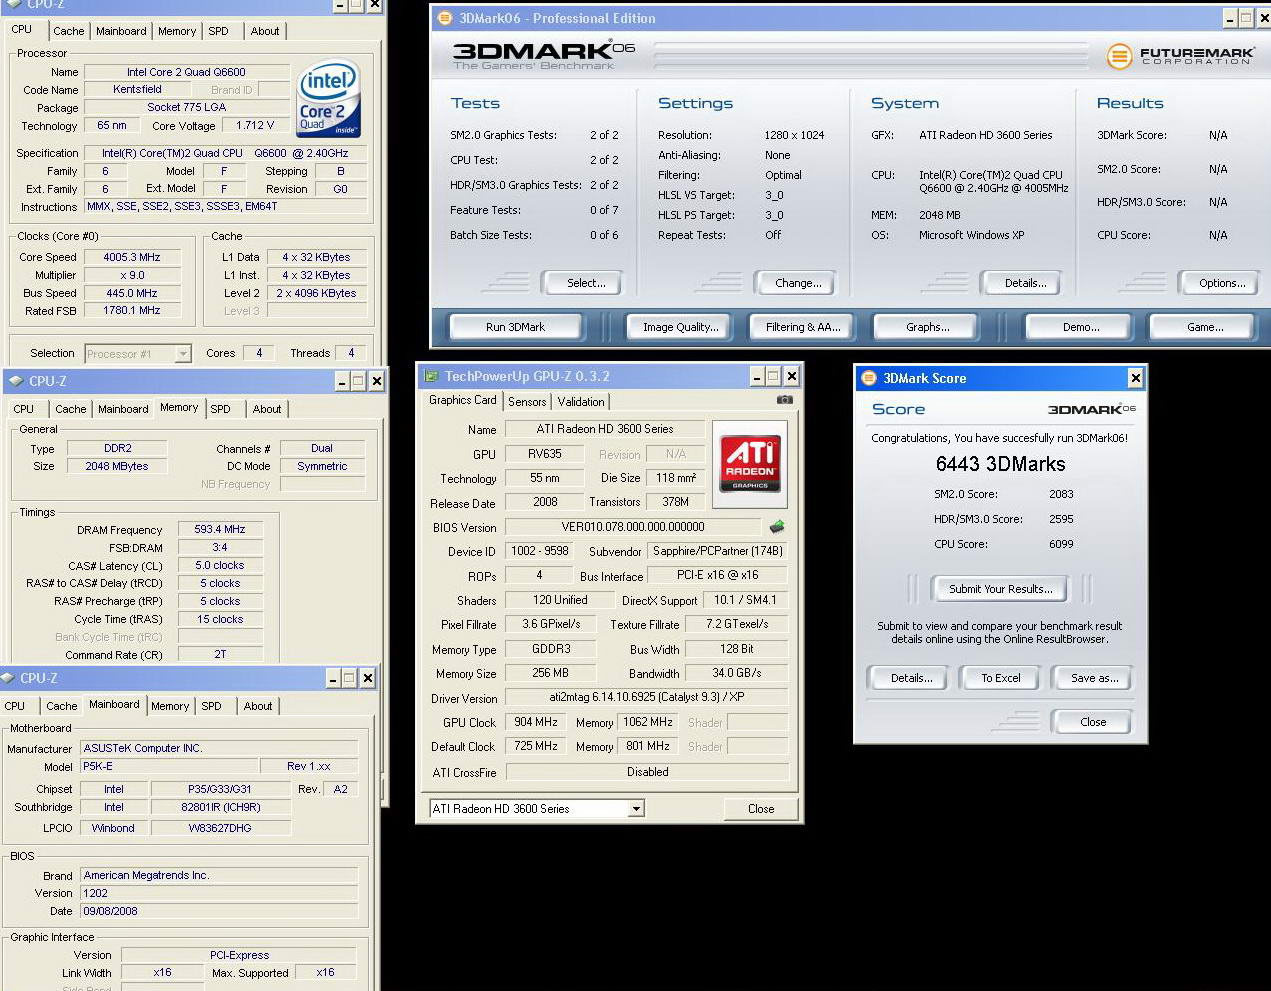
Task: Click the Image Quality button
Action: point(680,327)
